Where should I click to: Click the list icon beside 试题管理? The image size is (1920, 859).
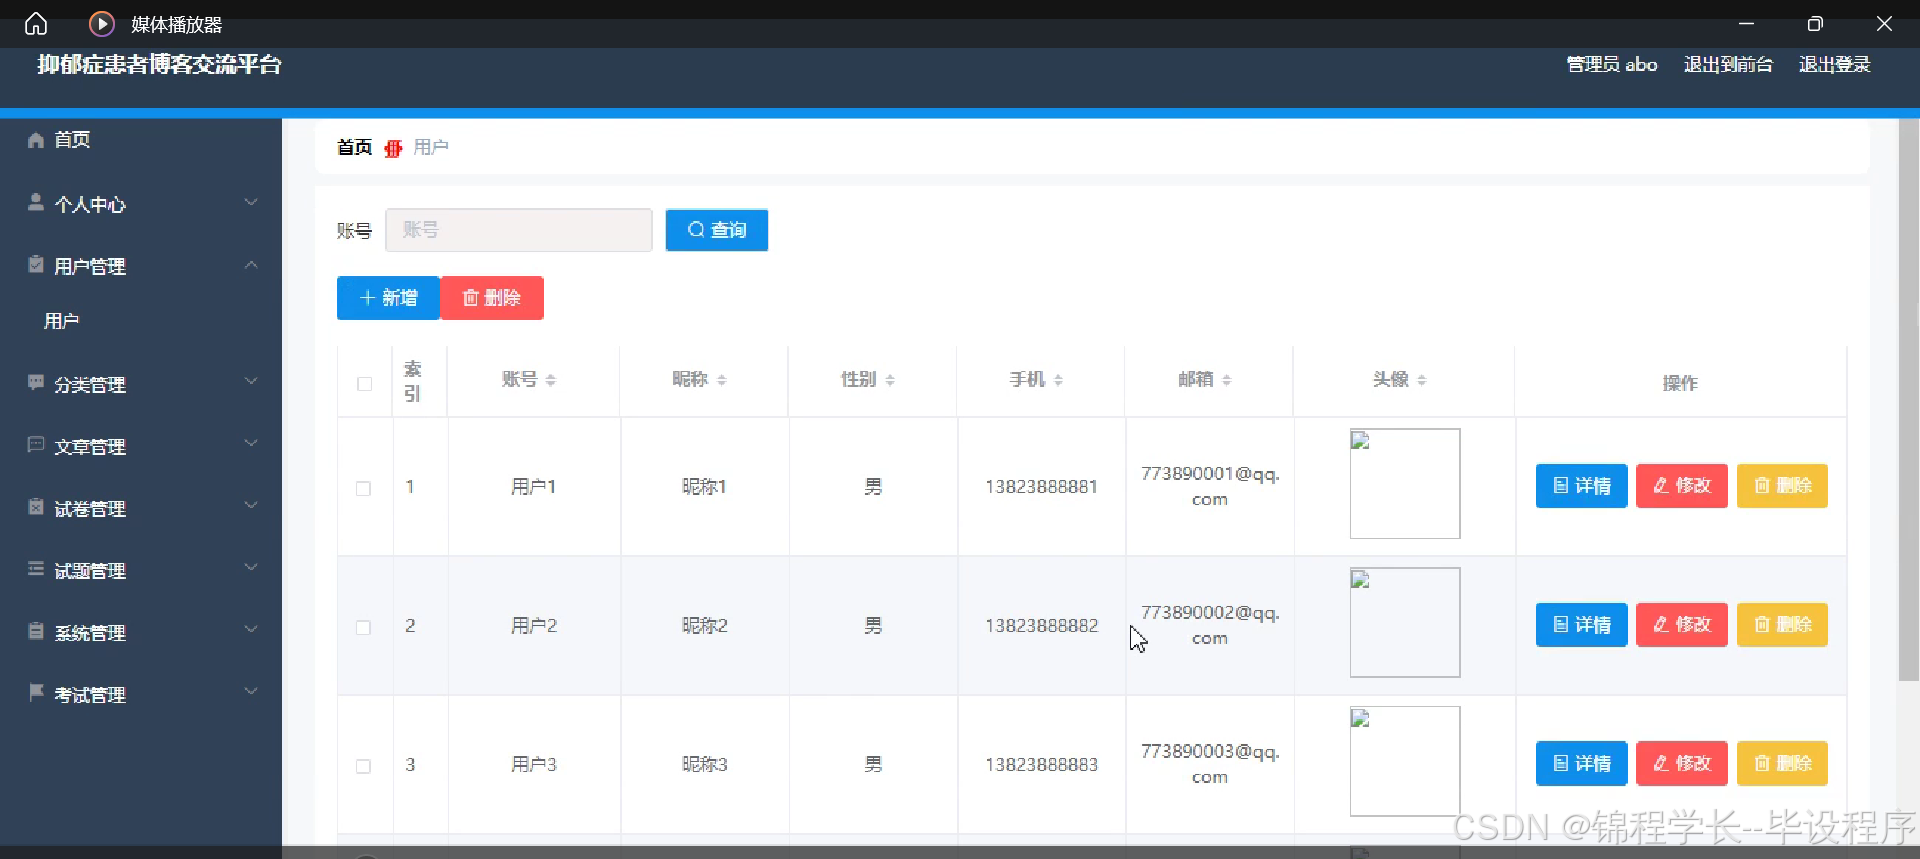pos(36,569)
